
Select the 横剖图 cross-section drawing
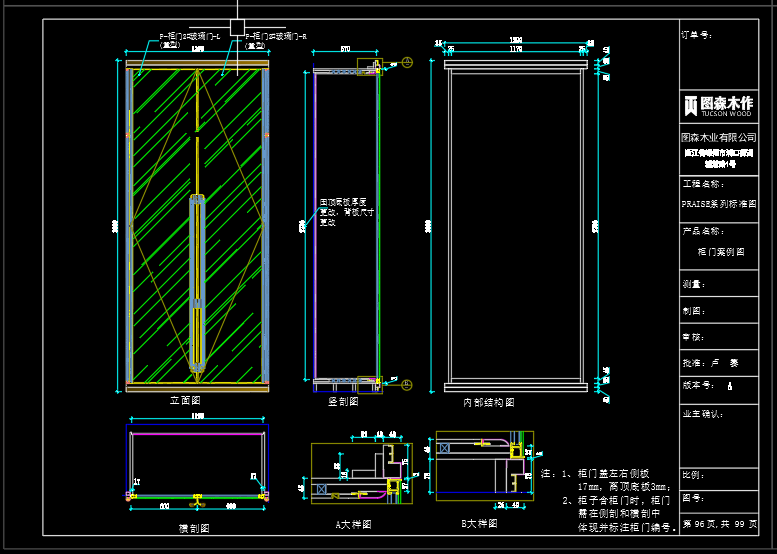[x=197, y=460]
